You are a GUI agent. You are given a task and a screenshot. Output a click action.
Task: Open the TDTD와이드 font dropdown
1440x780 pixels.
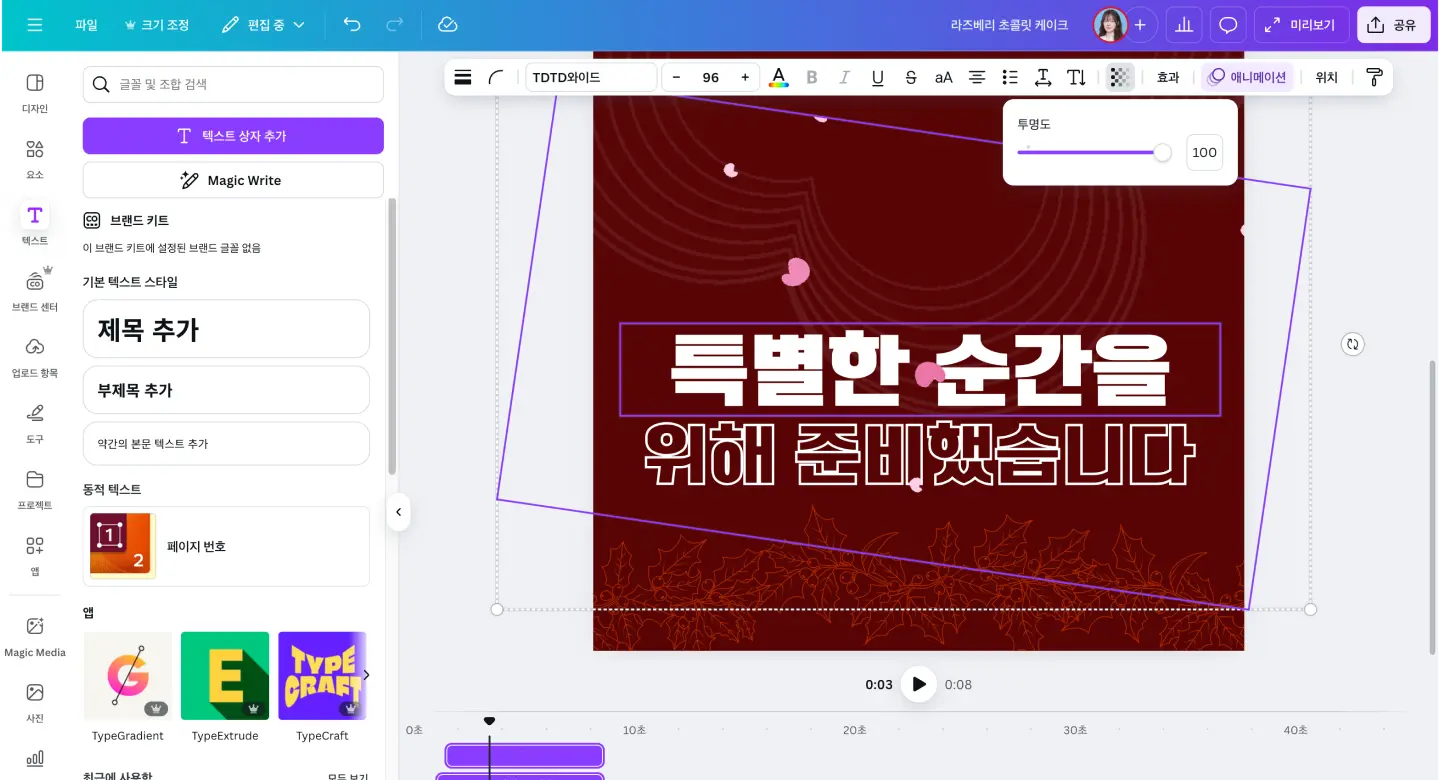tap(590, 78)
